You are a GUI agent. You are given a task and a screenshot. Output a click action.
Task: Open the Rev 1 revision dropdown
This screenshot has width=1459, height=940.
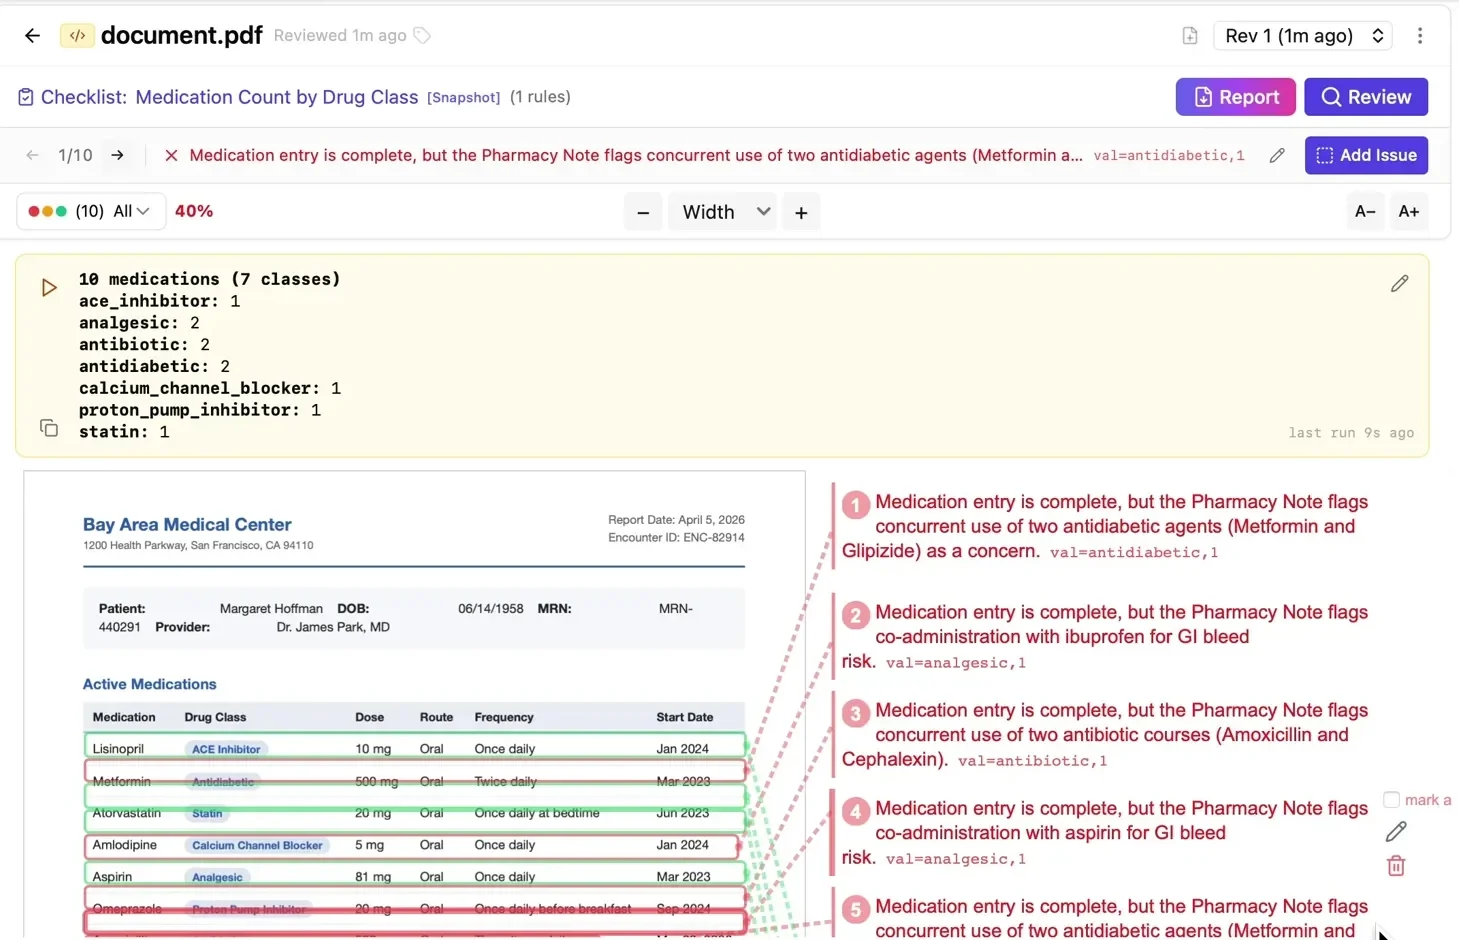coord(1303,36)
